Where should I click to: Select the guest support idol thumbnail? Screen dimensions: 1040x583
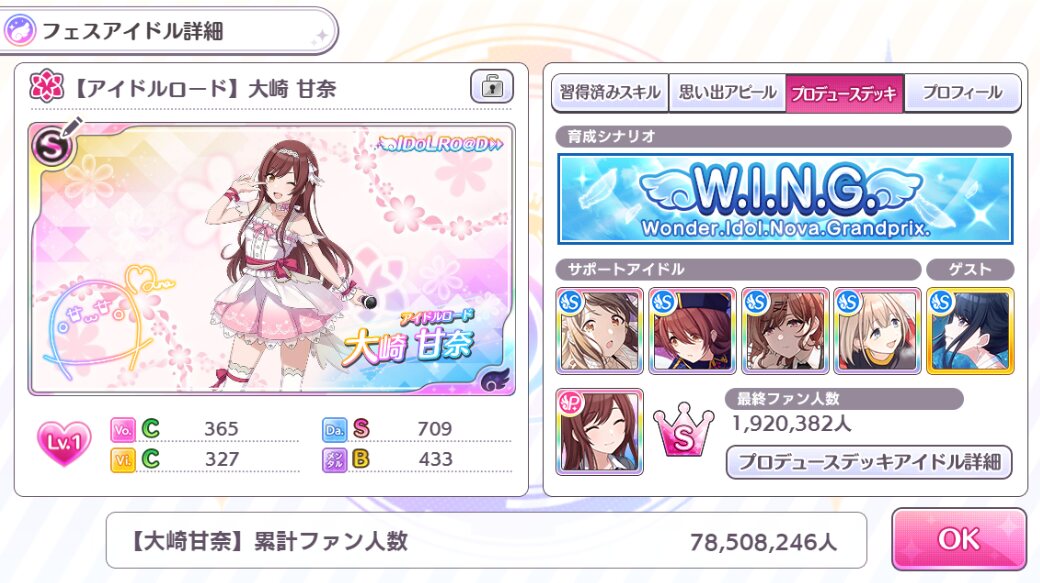(x=970, y=331)
